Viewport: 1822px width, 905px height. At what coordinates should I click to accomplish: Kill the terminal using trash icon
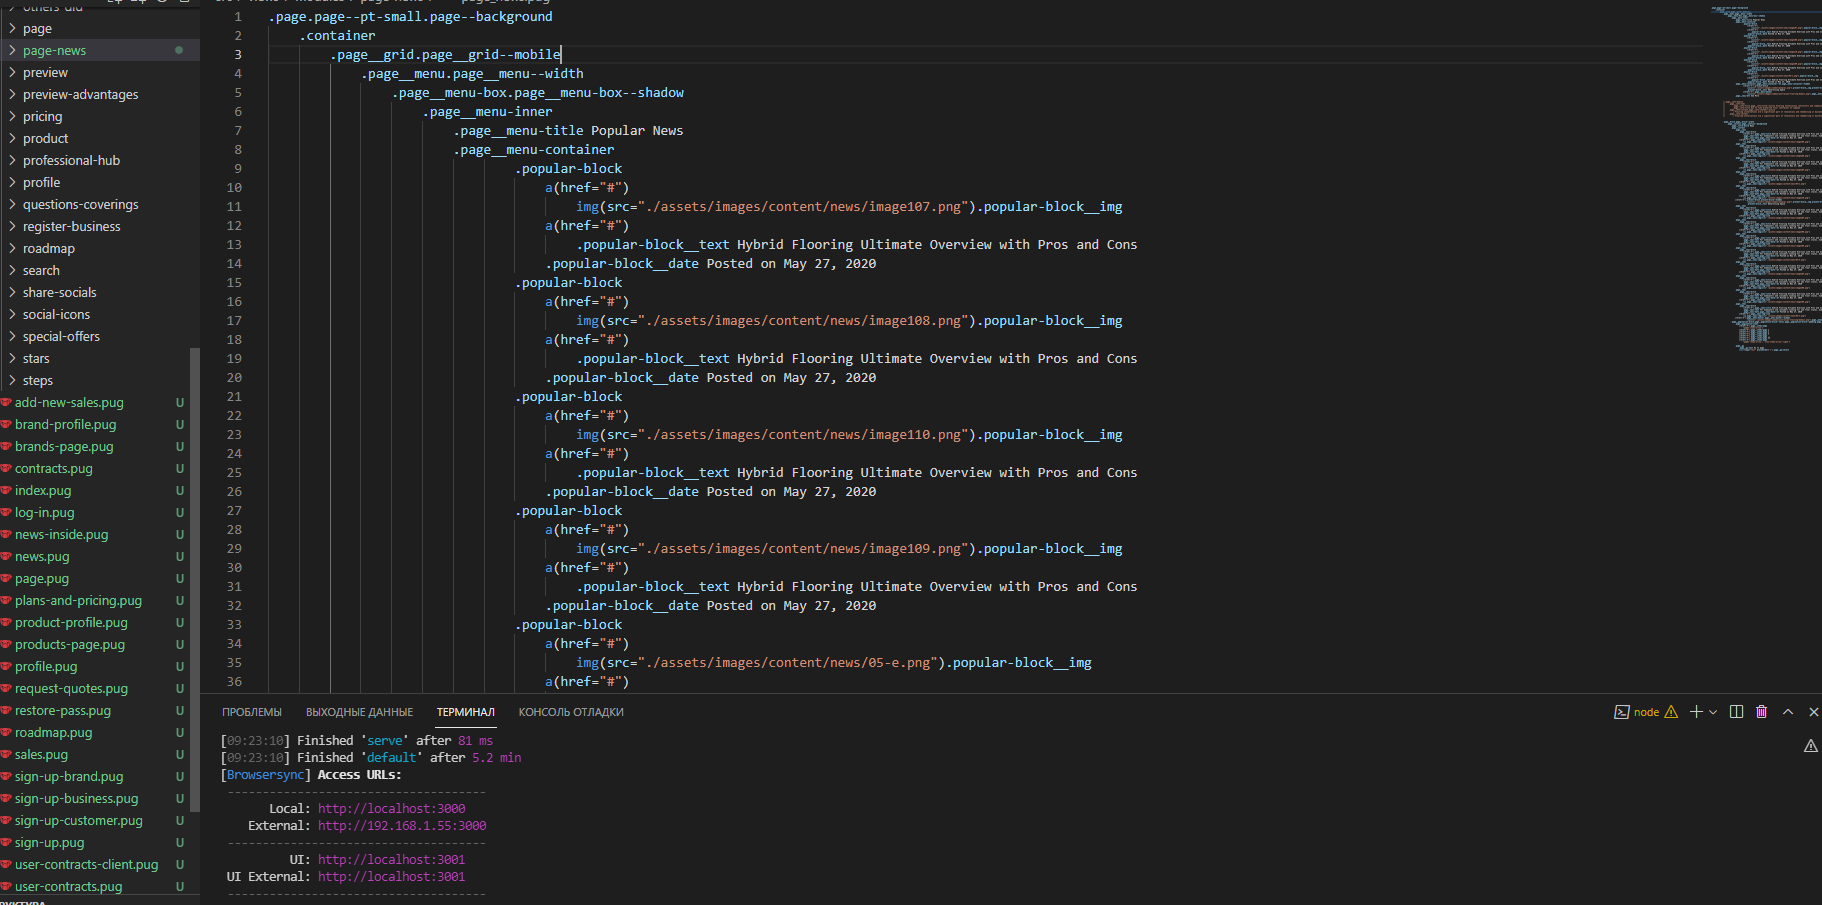coord(1762,712)
